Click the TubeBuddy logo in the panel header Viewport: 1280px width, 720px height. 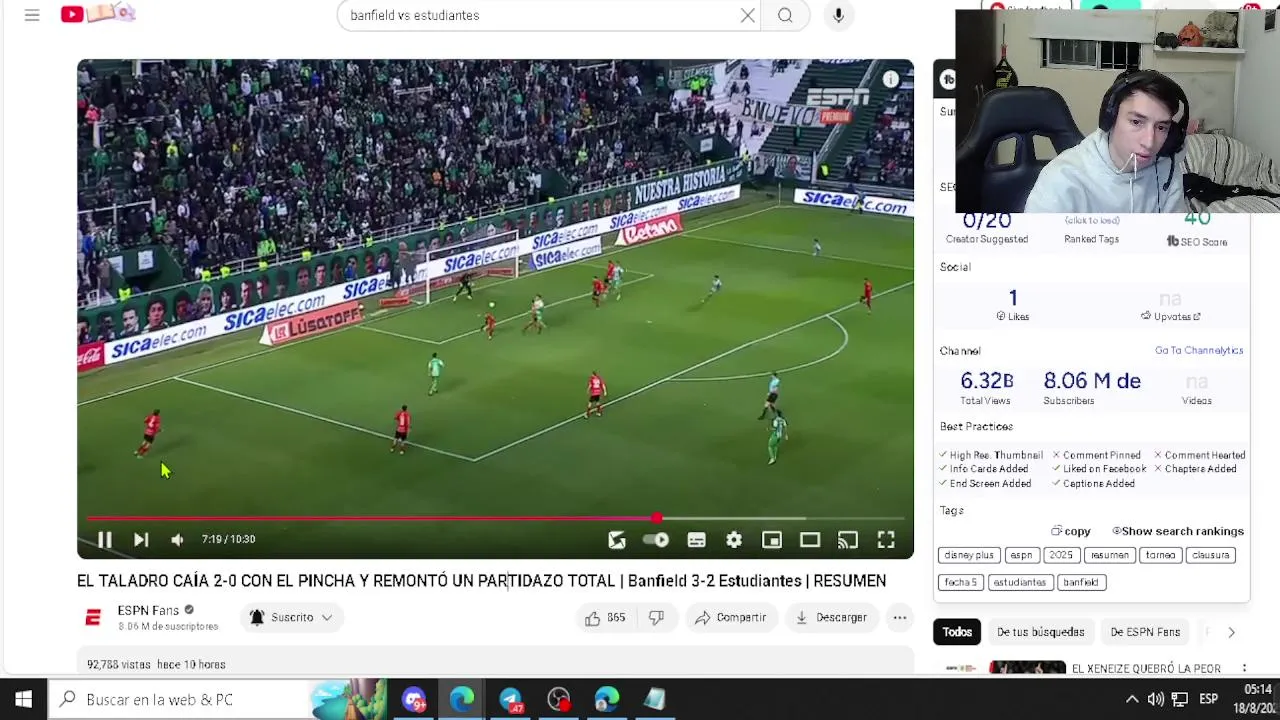pyautogui.click(x=947, y=80)
